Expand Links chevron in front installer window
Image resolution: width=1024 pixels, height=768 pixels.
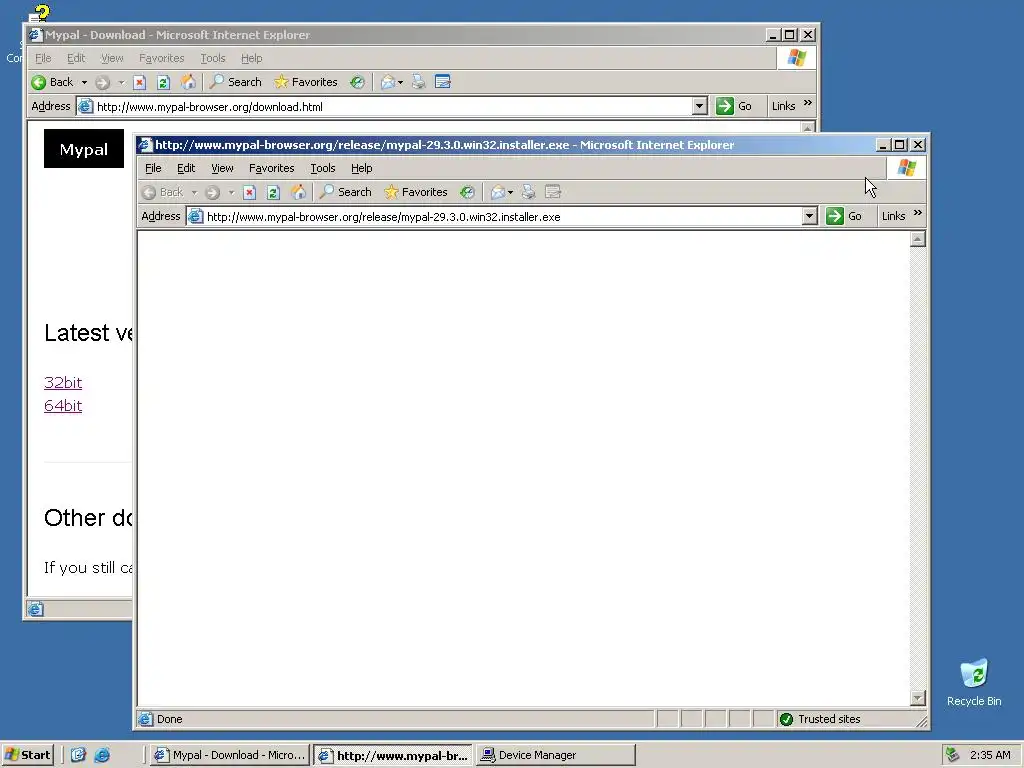pyautogui.click(x=918, y=213)
